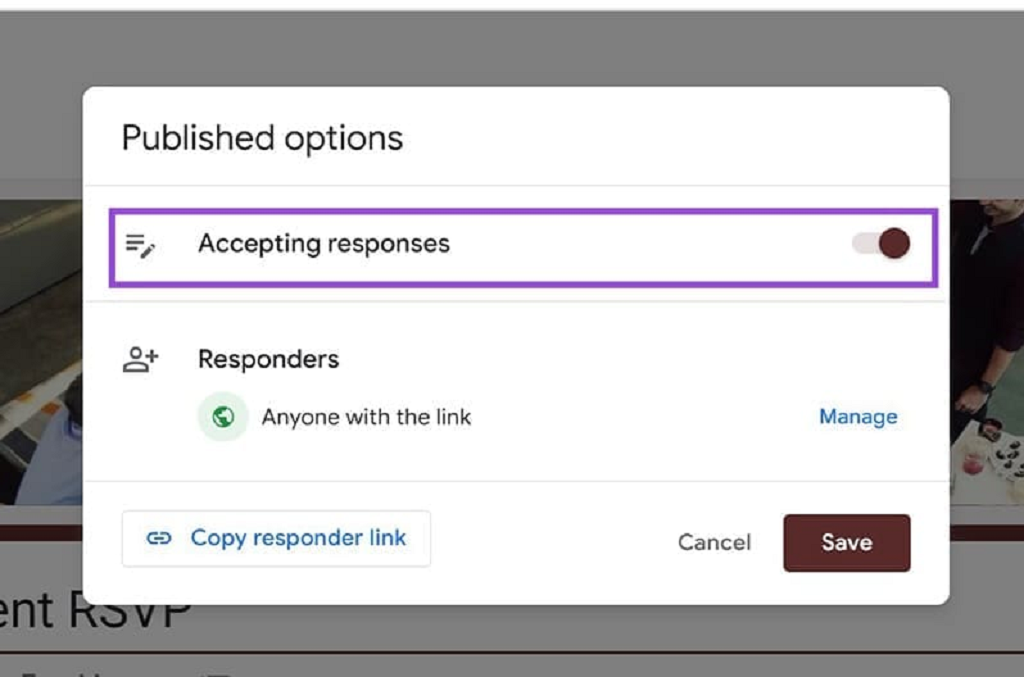Click the green globe icon
1024x677 pixels.
point(223,417)
